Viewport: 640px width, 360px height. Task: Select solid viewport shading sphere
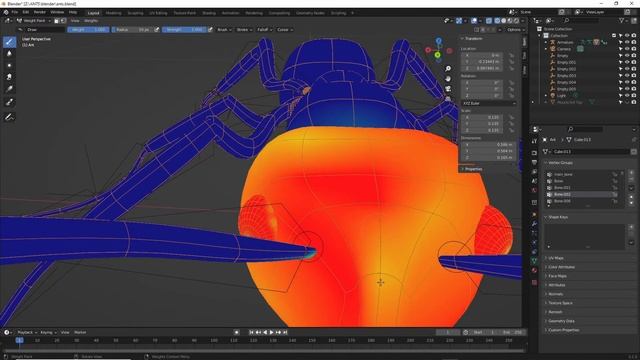click(x=503, y=20)
